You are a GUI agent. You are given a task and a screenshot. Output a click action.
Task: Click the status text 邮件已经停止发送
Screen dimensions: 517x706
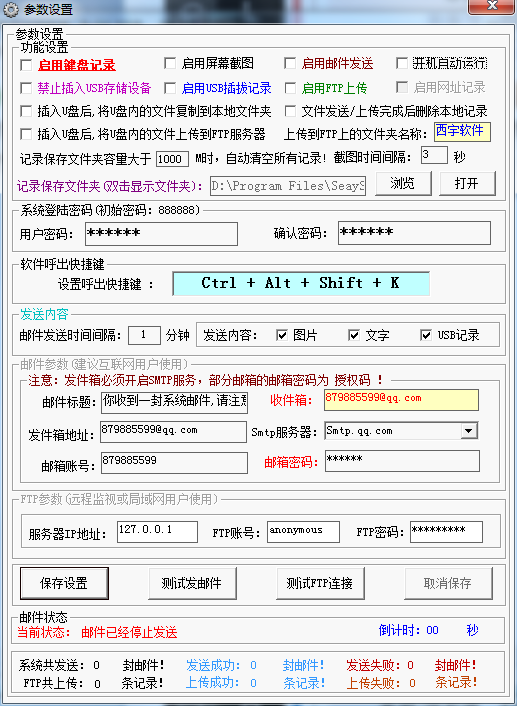point(129,633)
